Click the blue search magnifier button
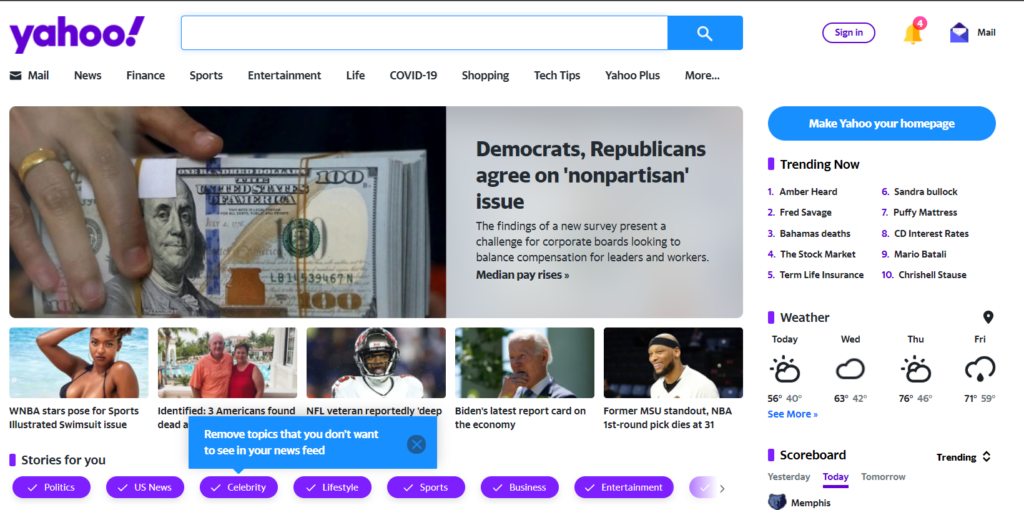The height and width of the screenshot is (510, 1024). click(x=704, y=33)
